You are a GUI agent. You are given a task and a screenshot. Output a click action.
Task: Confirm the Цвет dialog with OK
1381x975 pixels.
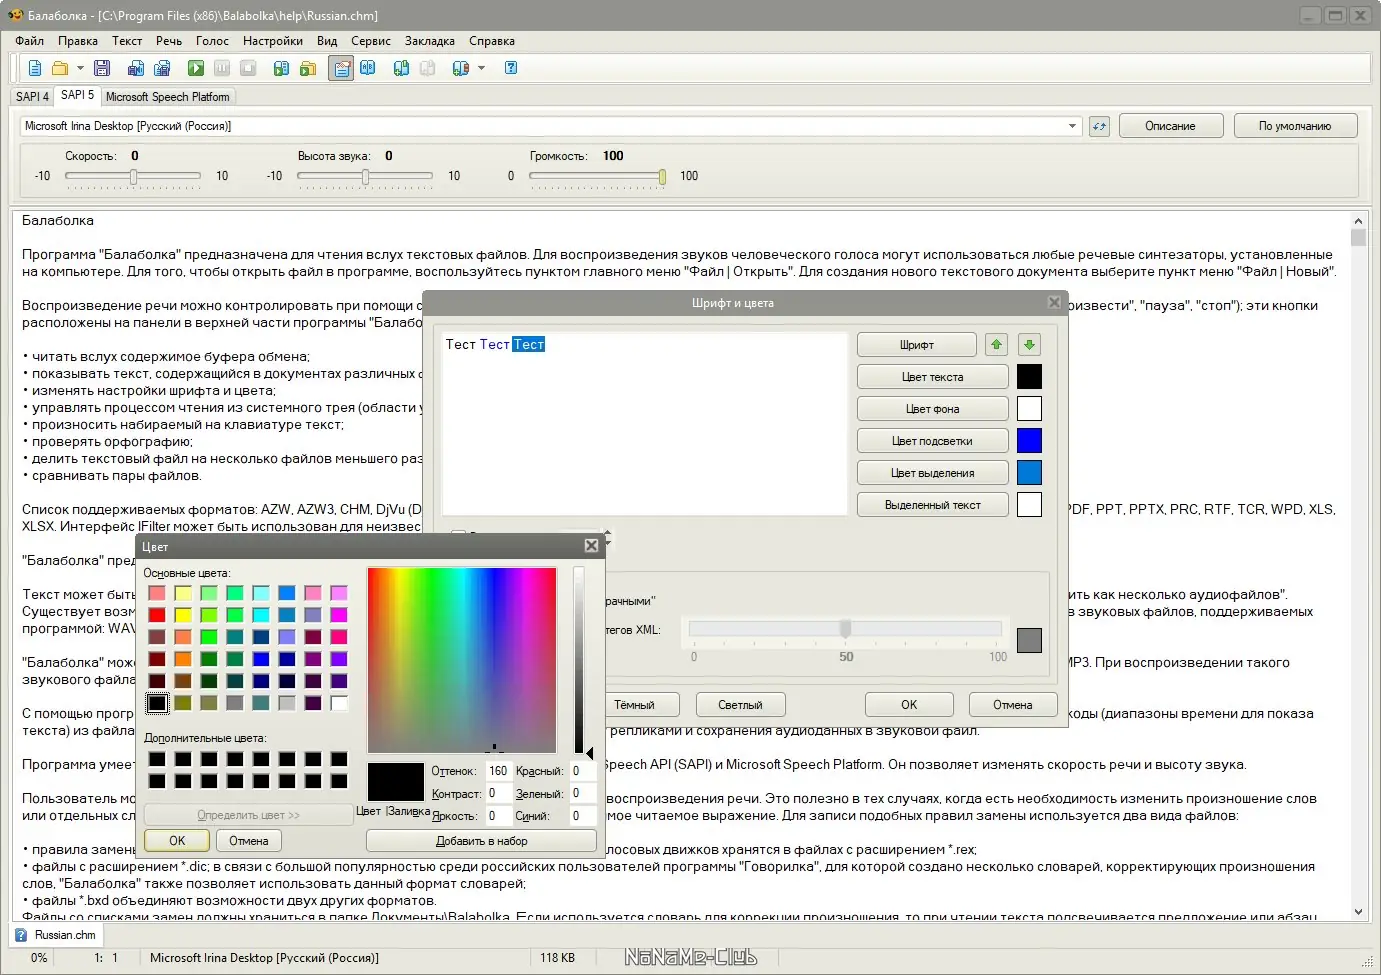coord(177,841)
